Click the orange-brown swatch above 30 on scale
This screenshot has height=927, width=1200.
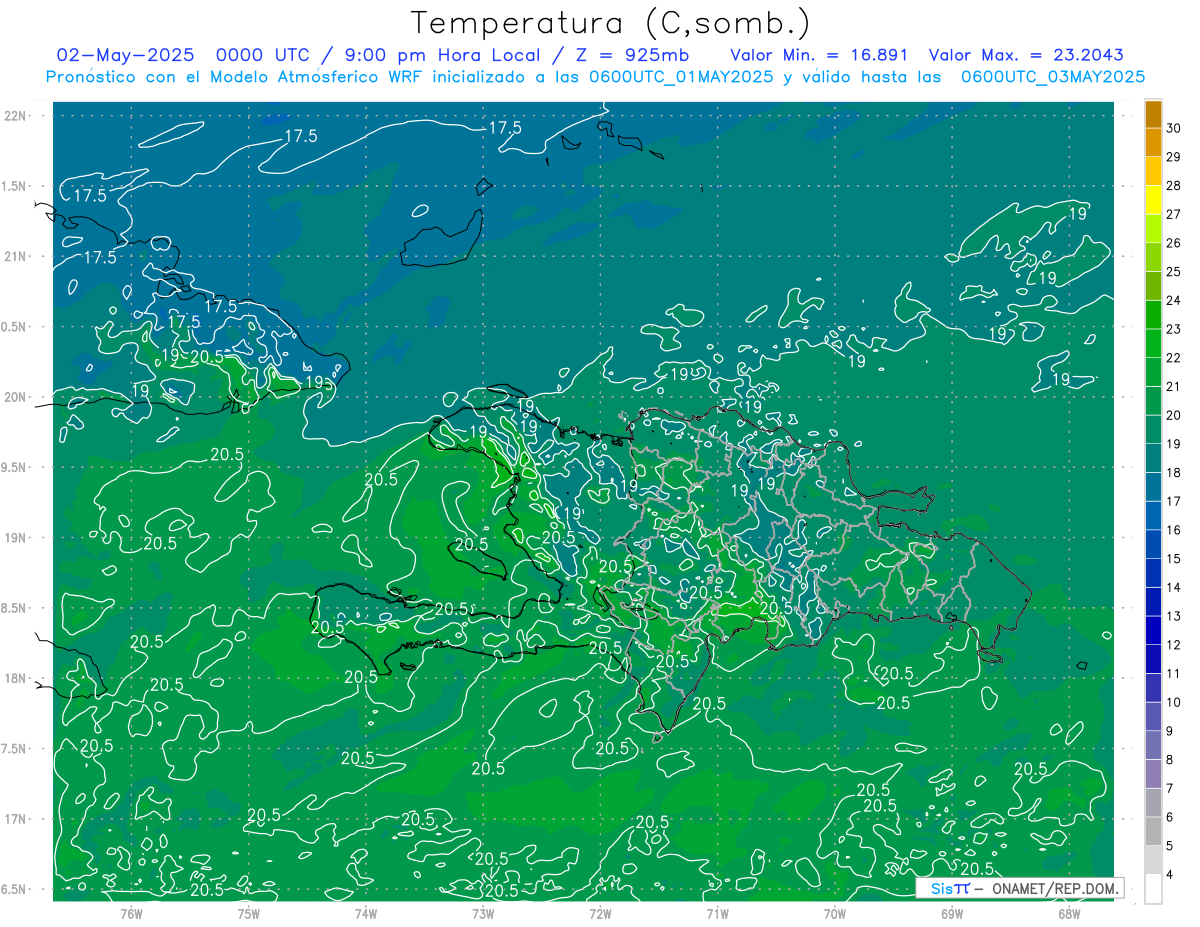pyautogui.click(x=1153, y=114)
